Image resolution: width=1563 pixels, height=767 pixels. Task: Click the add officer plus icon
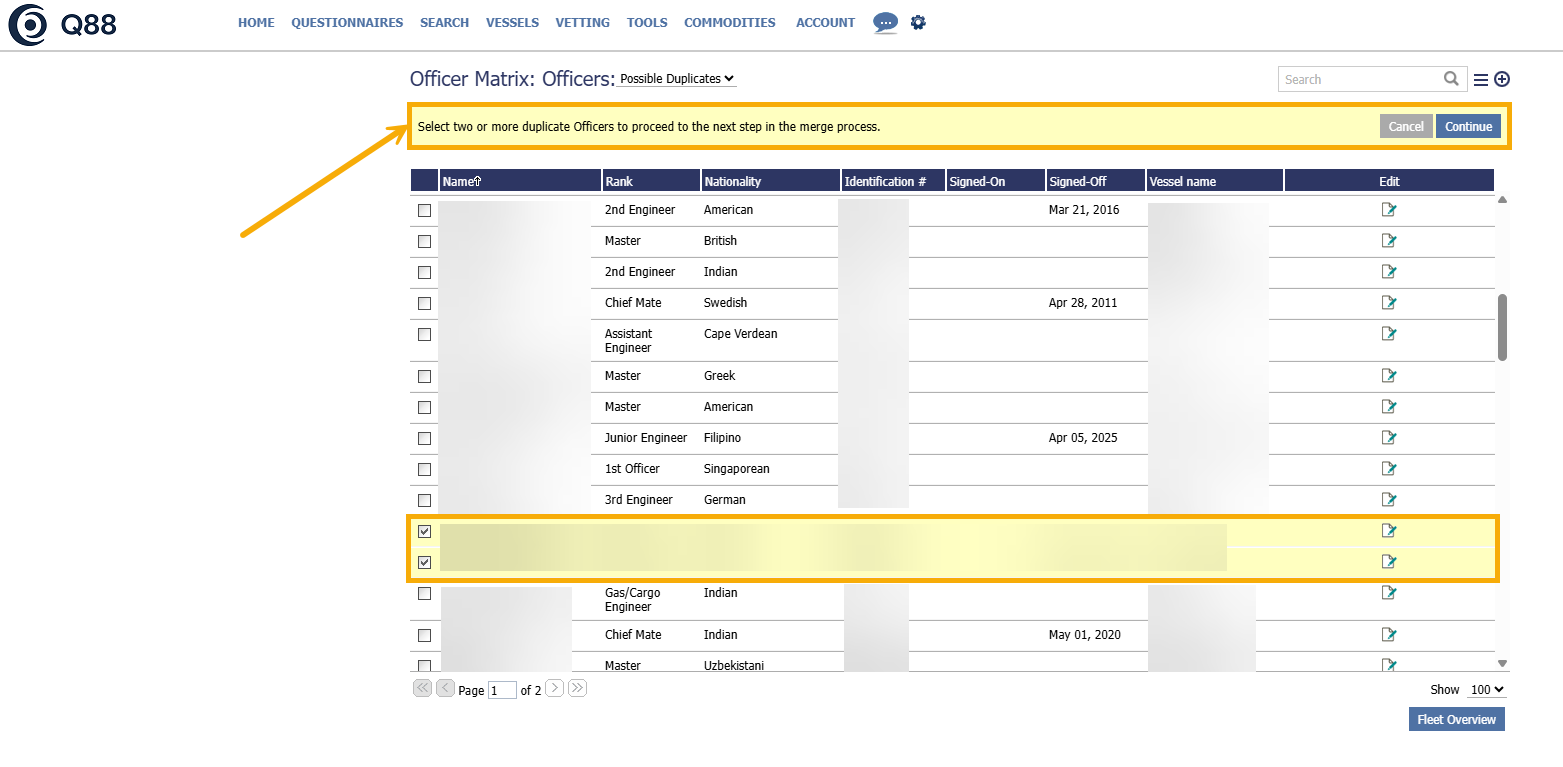[x=1501, y=80]
